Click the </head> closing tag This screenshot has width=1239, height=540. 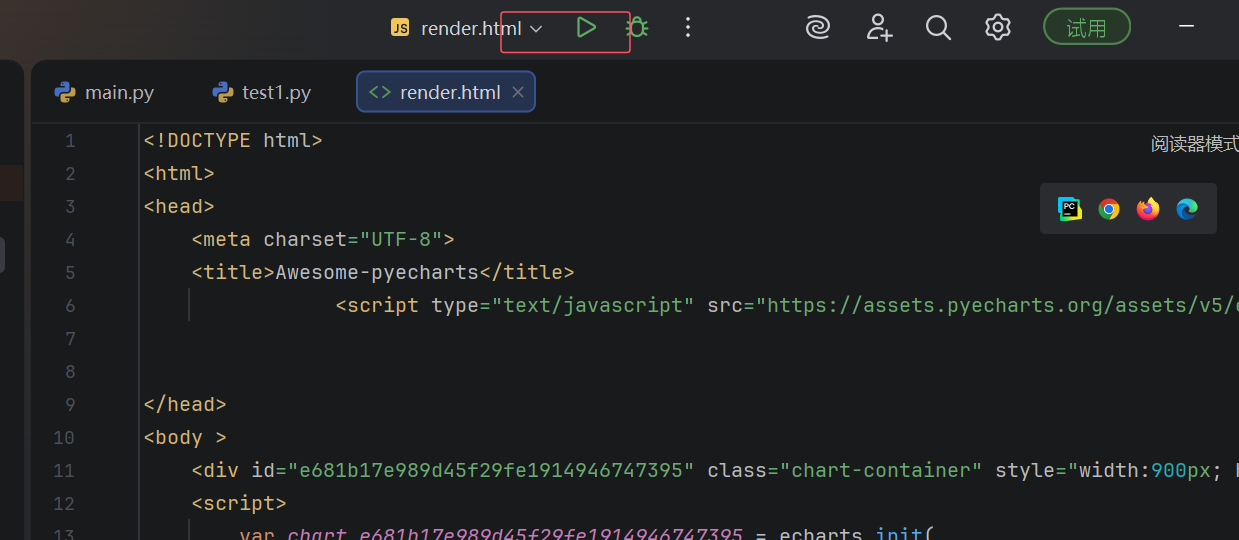tap(185, 405)
